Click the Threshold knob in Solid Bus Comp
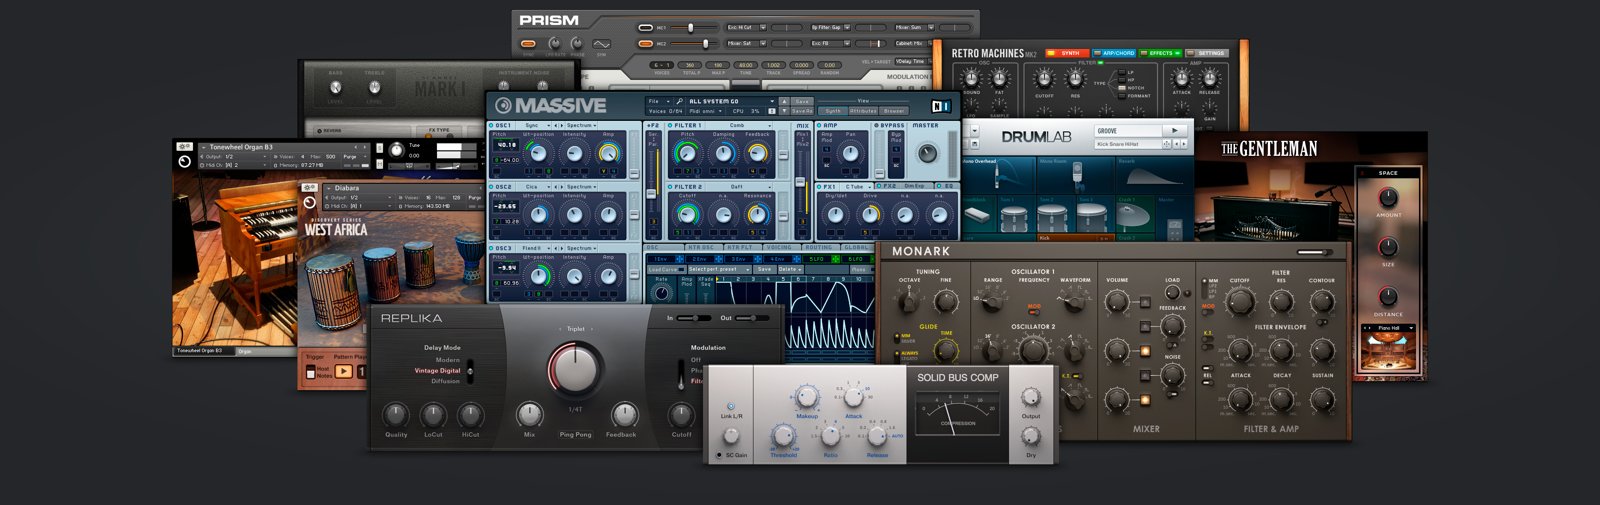1600x505 pixels. click(x=783, y=435)
